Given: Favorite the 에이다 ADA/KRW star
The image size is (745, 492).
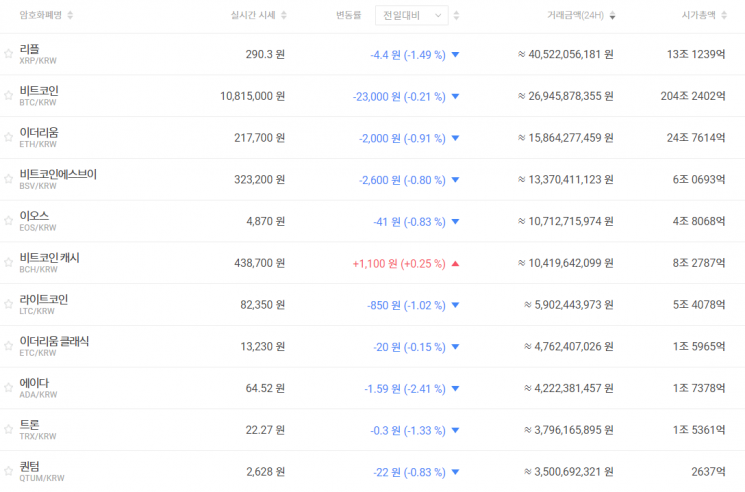Looking at the screenshot, I should (x=8, y=388).
